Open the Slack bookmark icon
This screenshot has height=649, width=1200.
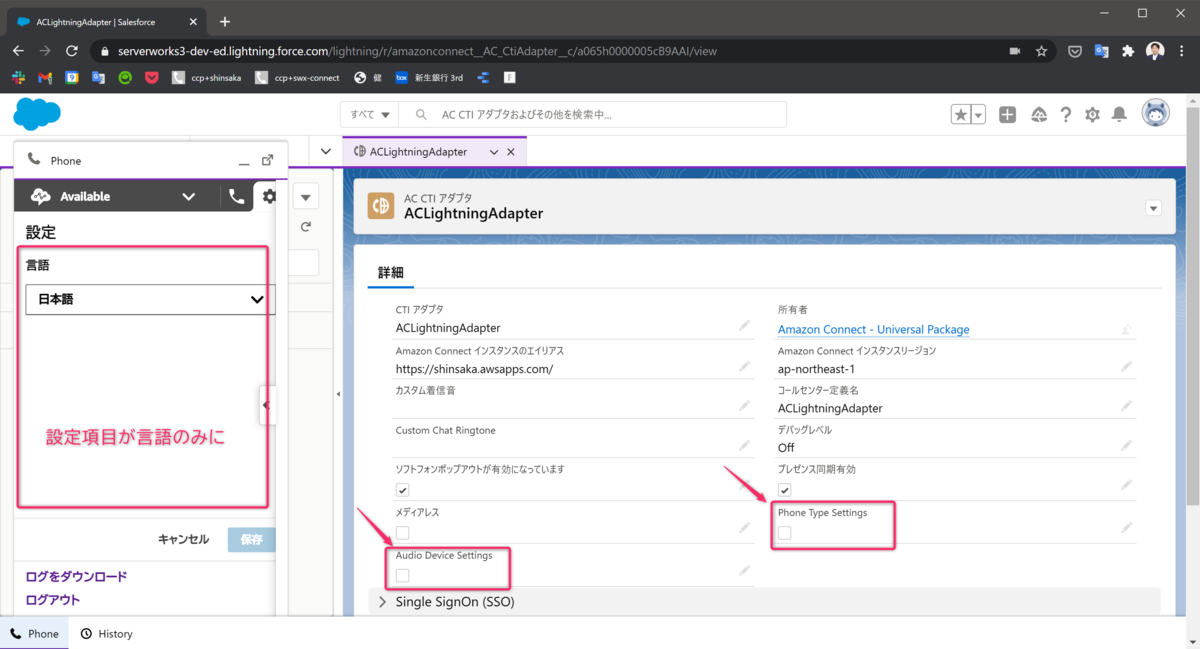pos(18,77)
